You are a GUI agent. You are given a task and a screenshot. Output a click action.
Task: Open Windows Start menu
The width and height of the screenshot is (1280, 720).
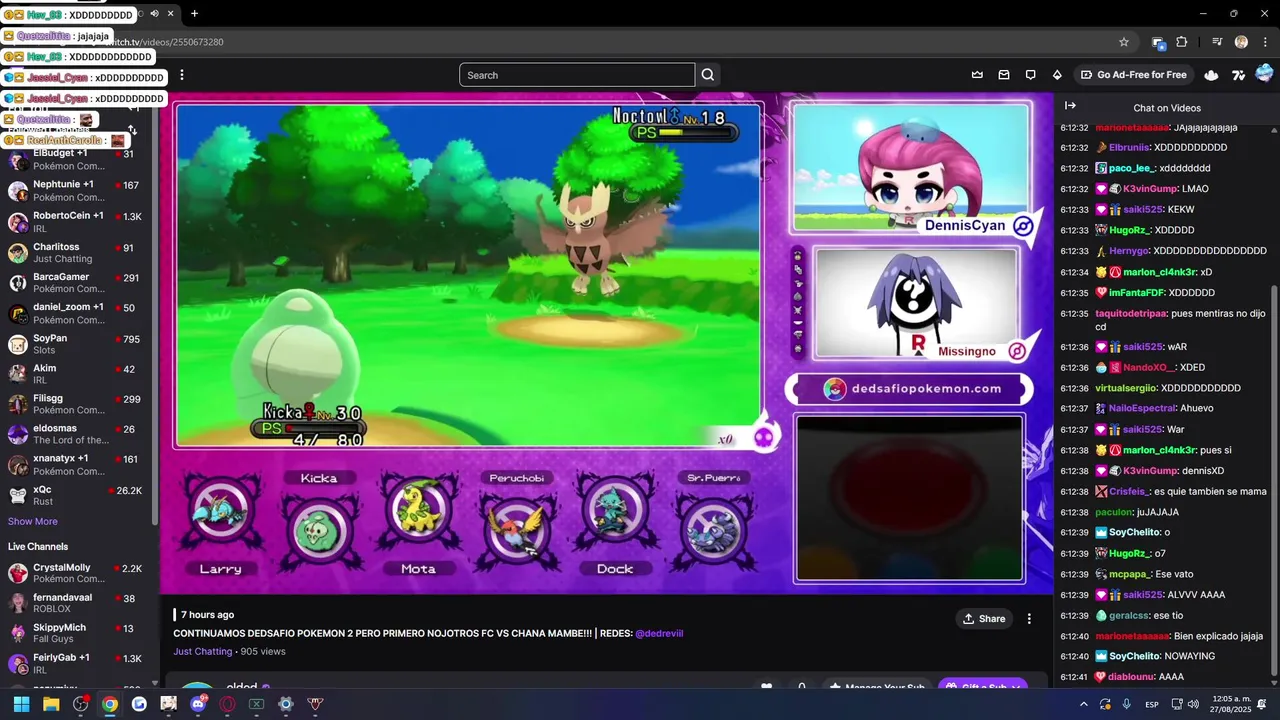pos(21,704)
